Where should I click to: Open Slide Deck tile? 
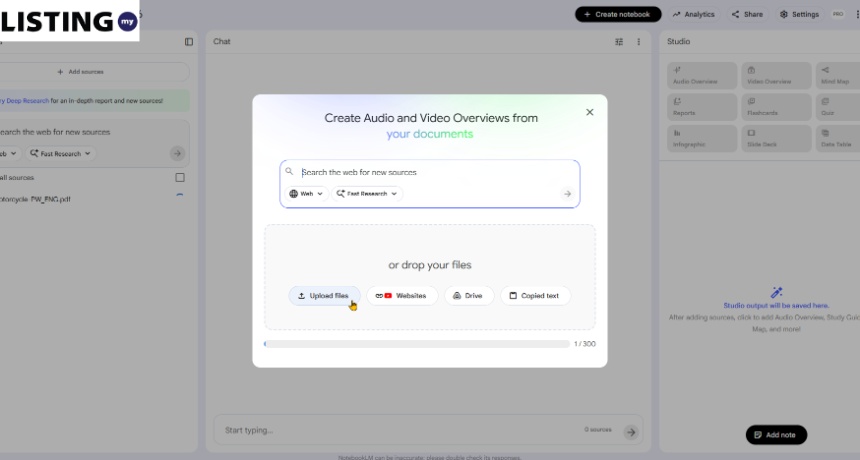tap(776, 138)
